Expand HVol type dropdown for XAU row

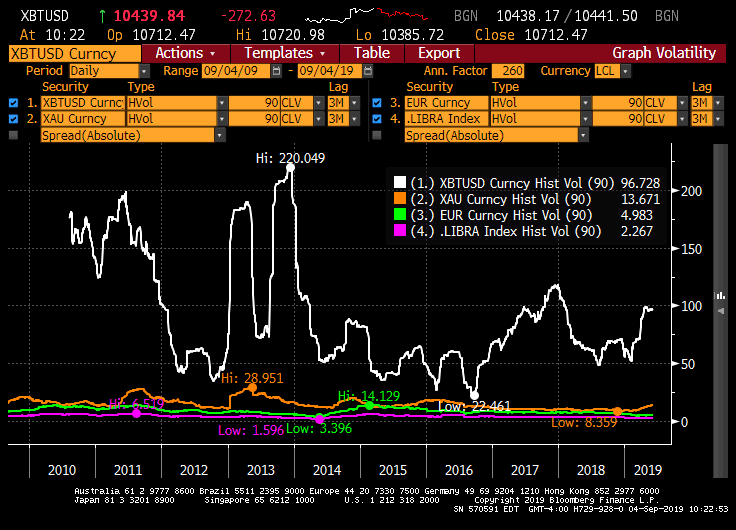[222, 119]
